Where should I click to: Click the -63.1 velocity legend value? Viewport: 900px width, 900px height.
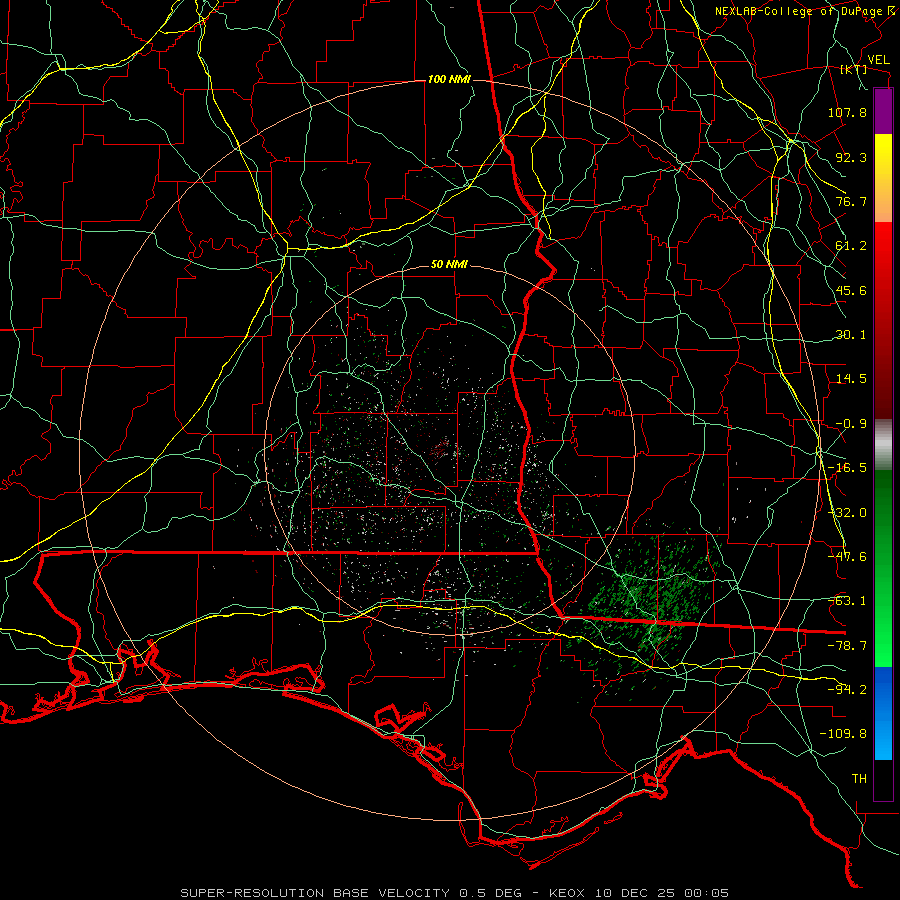[847, 601]
